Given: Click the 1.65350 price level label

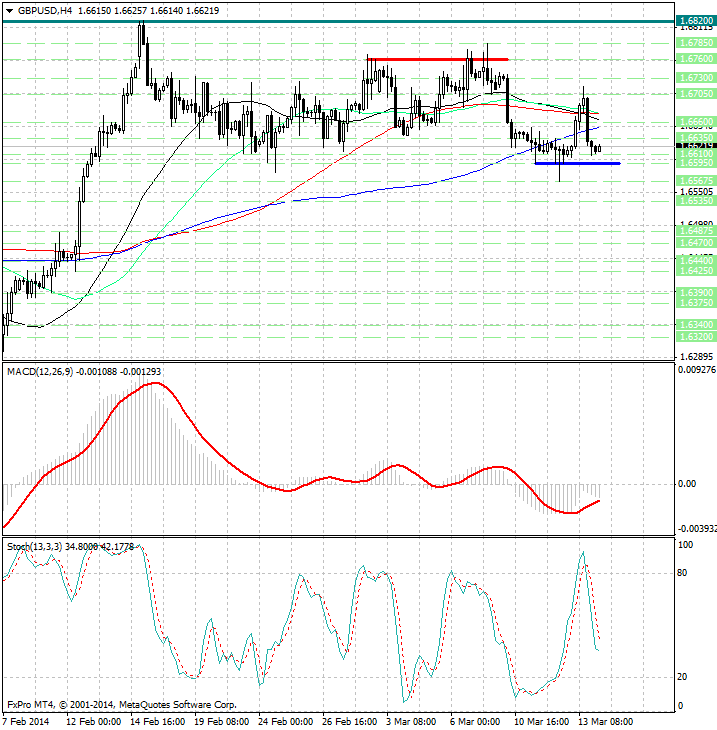Looking at the screenshot, I should [x=696, y=201].
